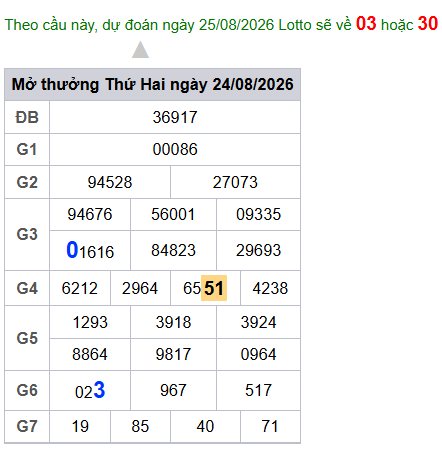442x450 pixels.
Task: Click the red predicted number 30
Action: [x=428, y=23]
